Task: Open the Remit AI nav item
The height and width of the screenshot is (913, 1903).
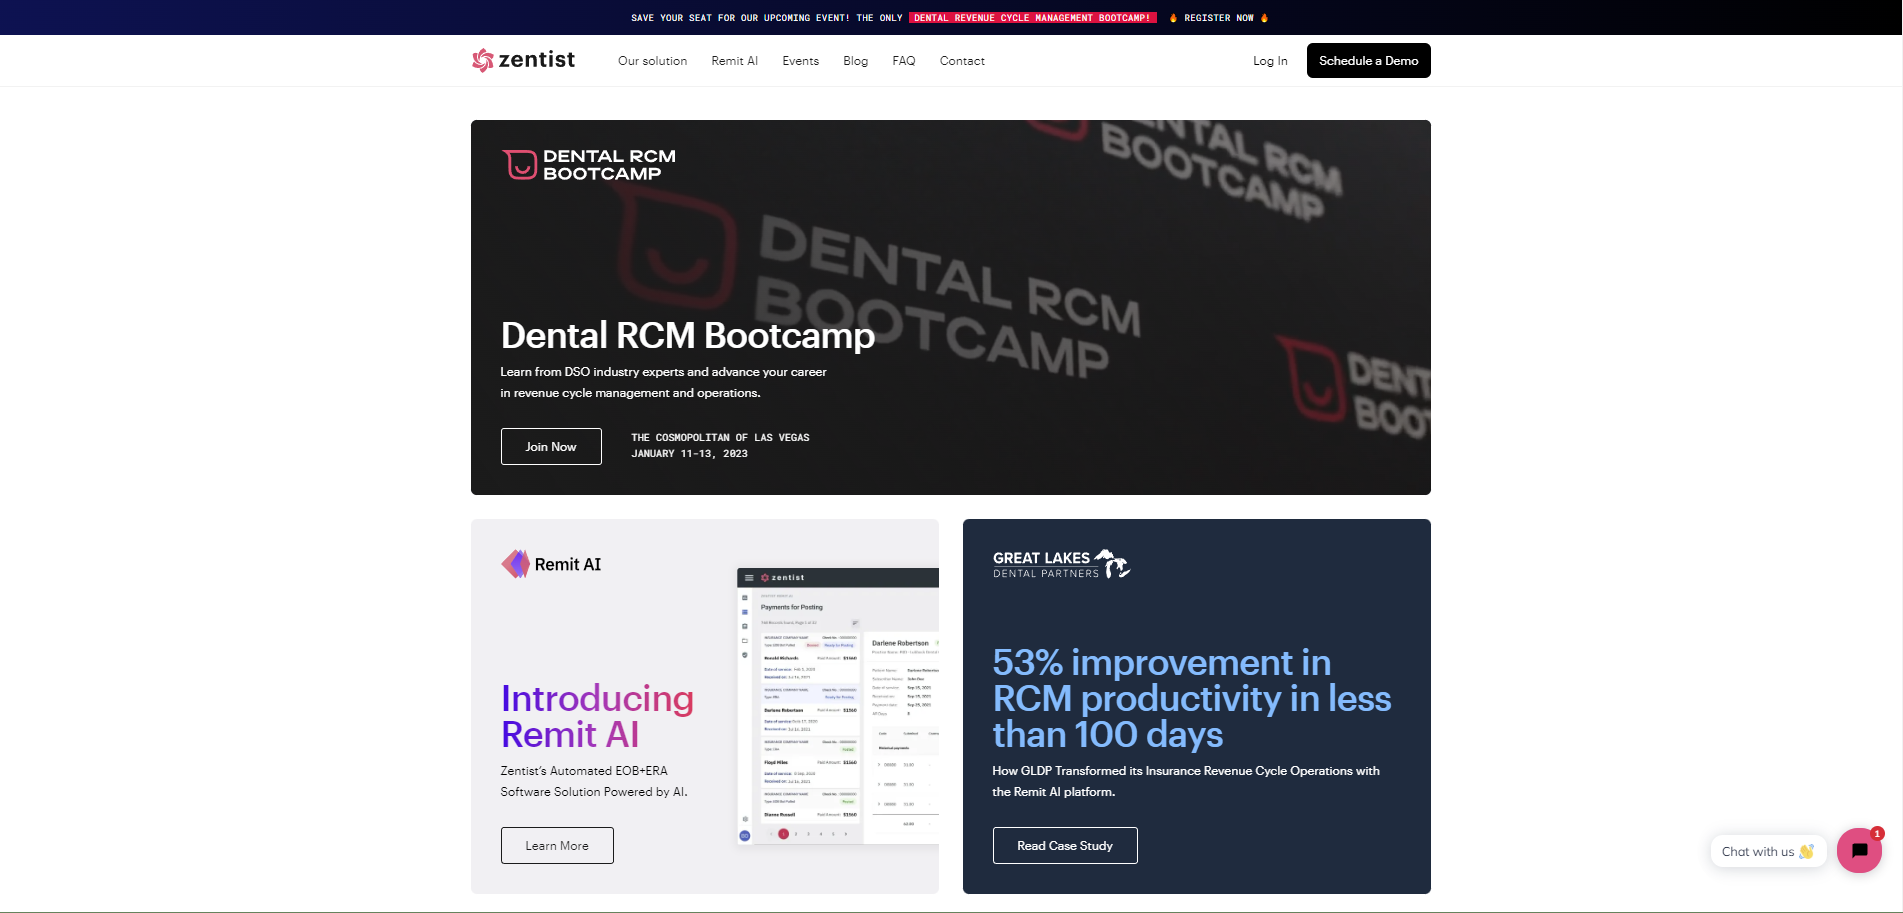Action: pyautogui.click(x=735, y=61)
